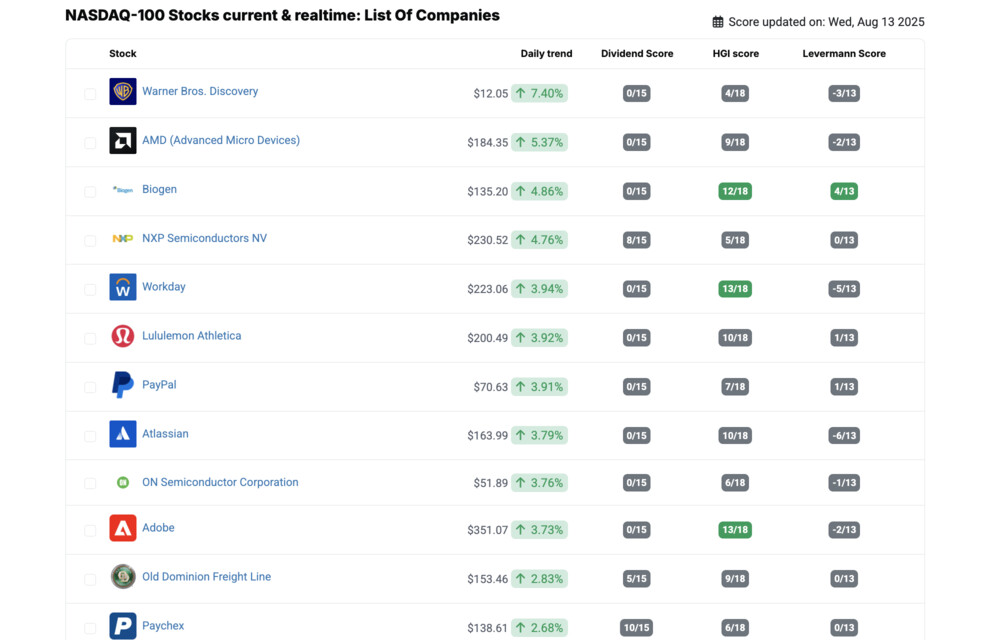
Task: Click the Lululemon Athletica logo icon
Action: [123, 337]
